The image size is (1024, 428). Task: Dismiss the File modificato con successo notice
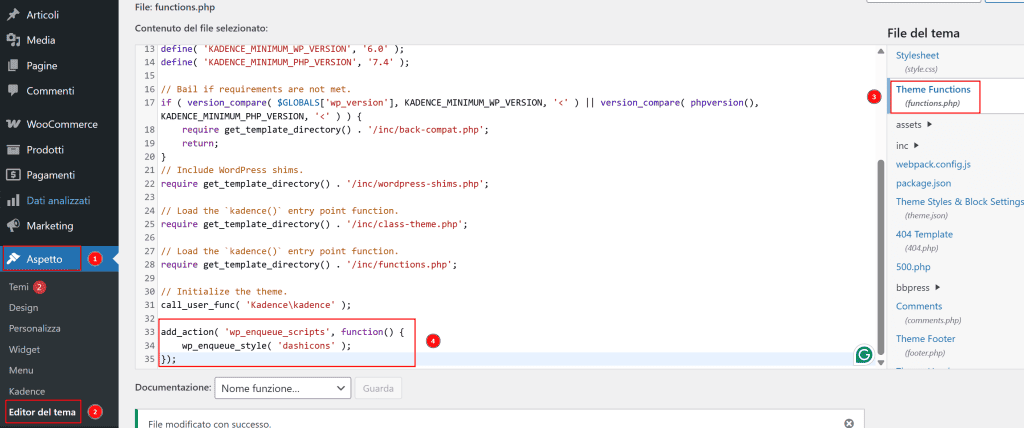tap(849, 423)
